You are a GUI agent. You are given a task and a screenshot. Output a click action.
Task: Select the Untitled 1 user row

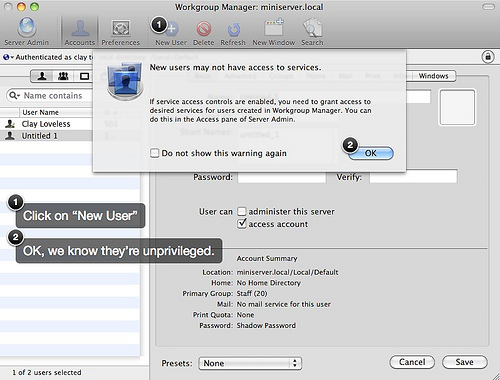point(47,136)
